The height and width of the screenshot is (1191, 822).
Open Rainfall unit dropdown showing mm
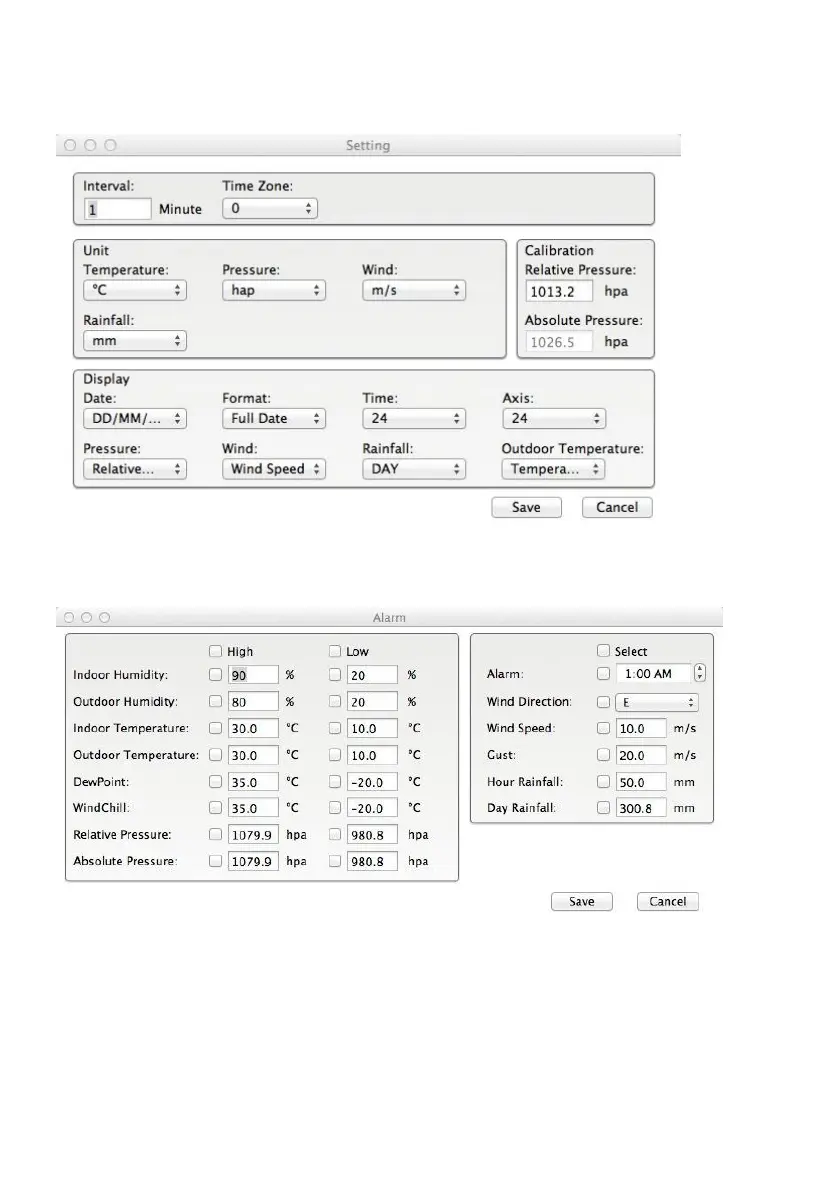coord(134,341)
